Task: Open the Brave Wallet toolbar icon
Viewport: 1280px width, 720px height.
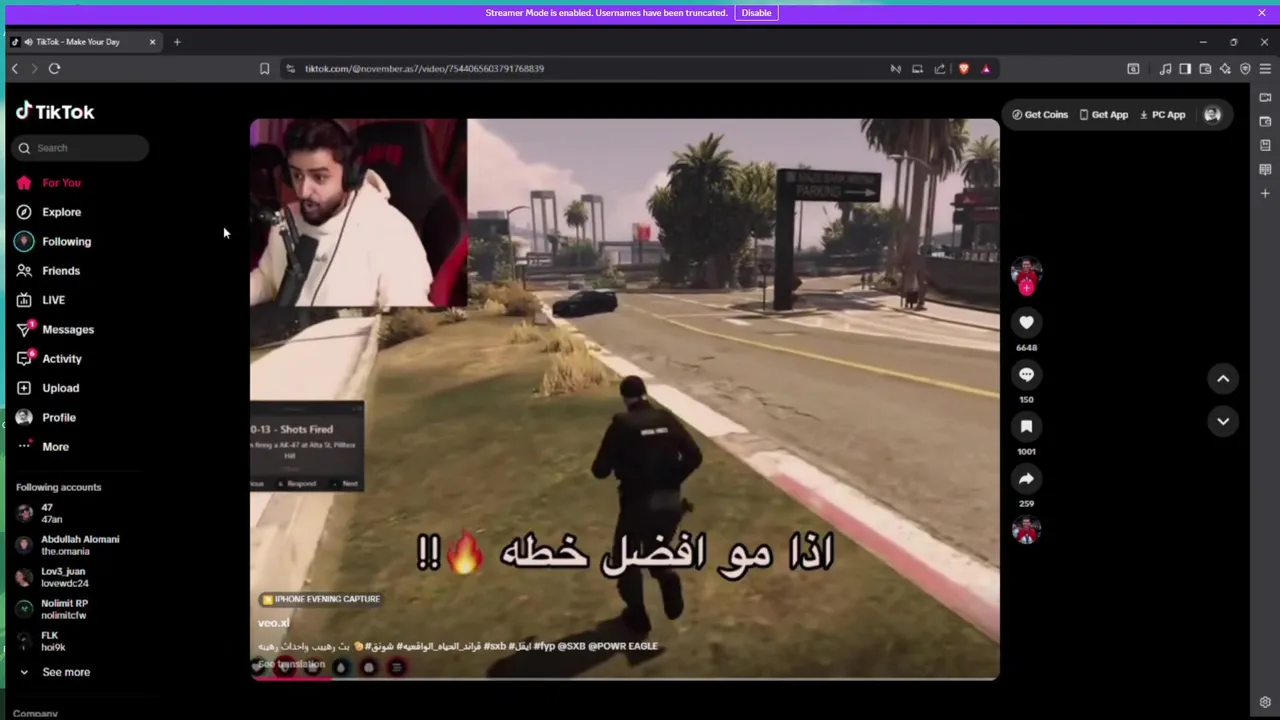Action: pyautogui.click(x=1205, y=69)
